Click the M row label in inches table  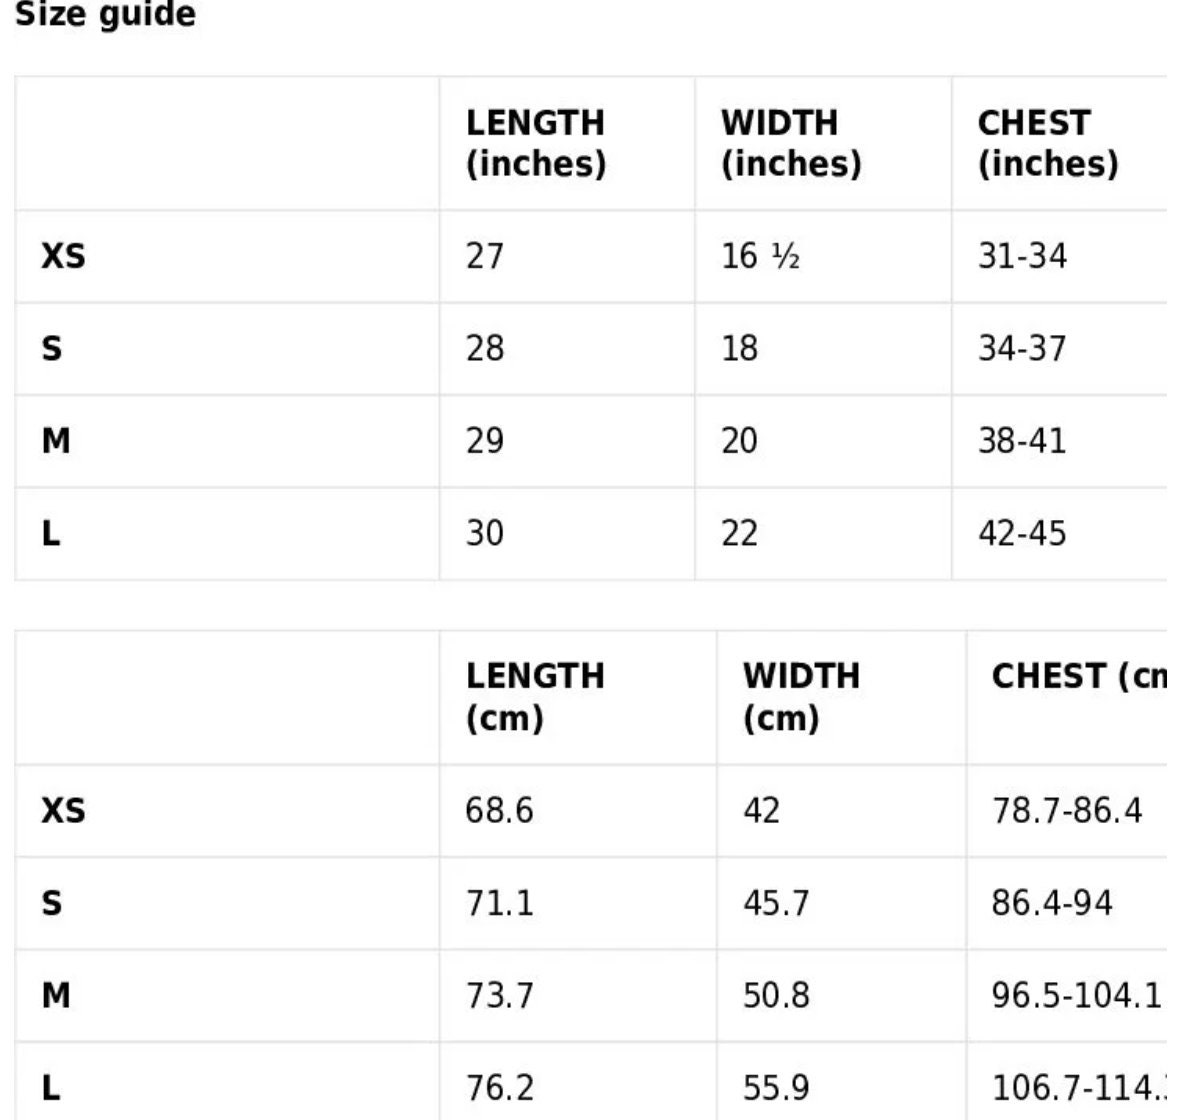pos(56,441)
